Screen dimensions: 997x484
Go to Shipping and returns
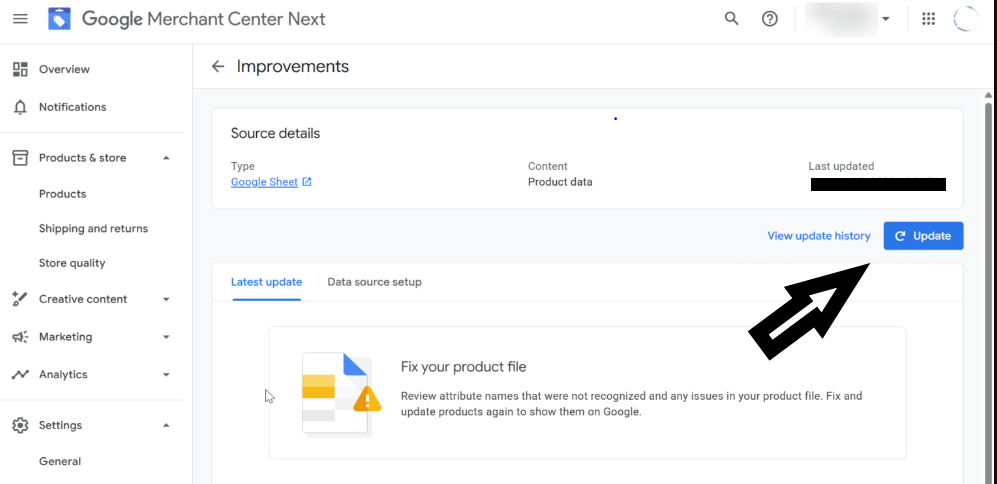click(93, 229)
